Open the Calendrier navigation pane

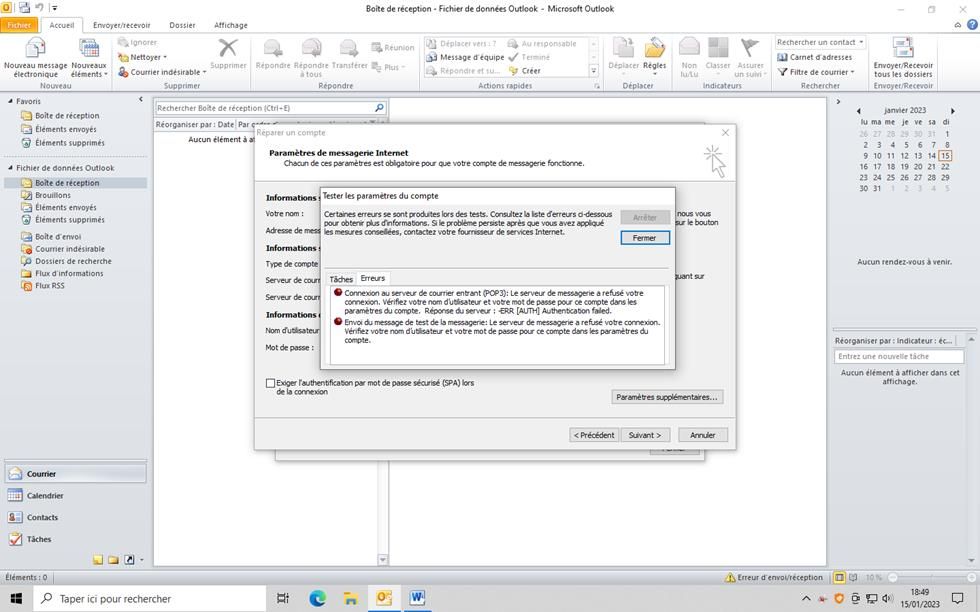click(45, 496)
